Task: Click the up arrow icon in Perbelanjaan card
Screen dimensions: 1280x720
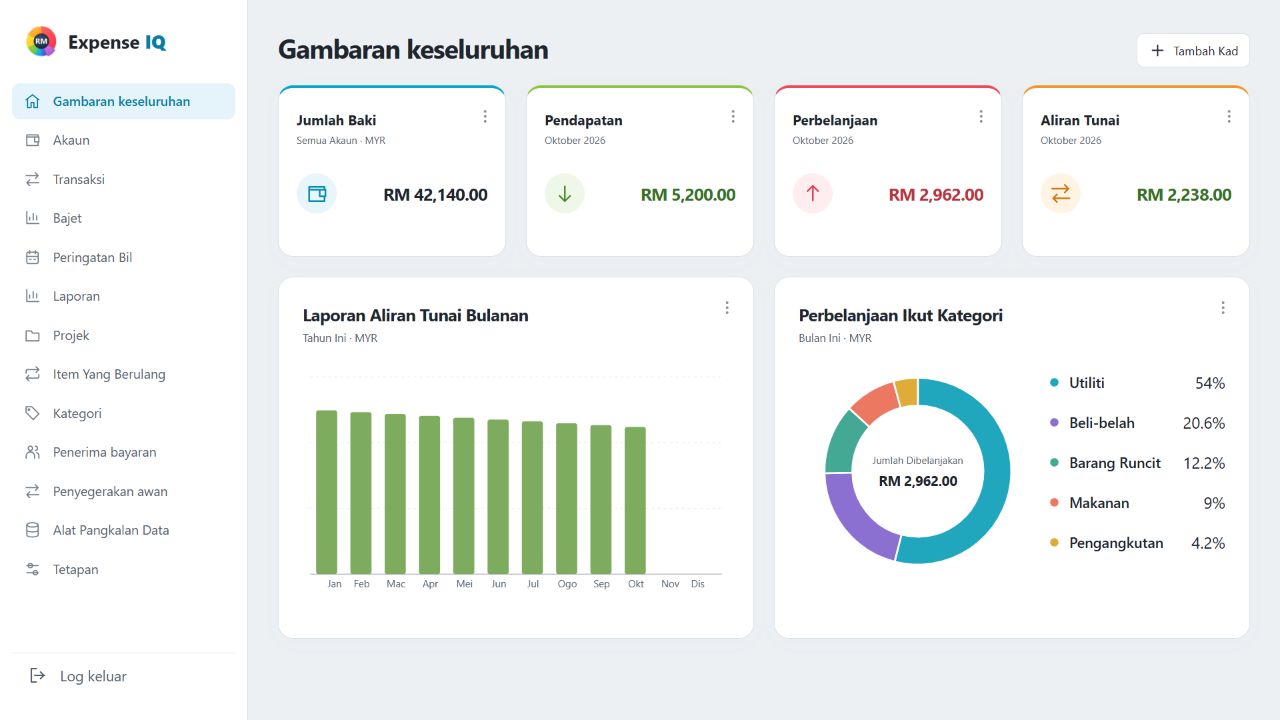Action: click(813, 194)
